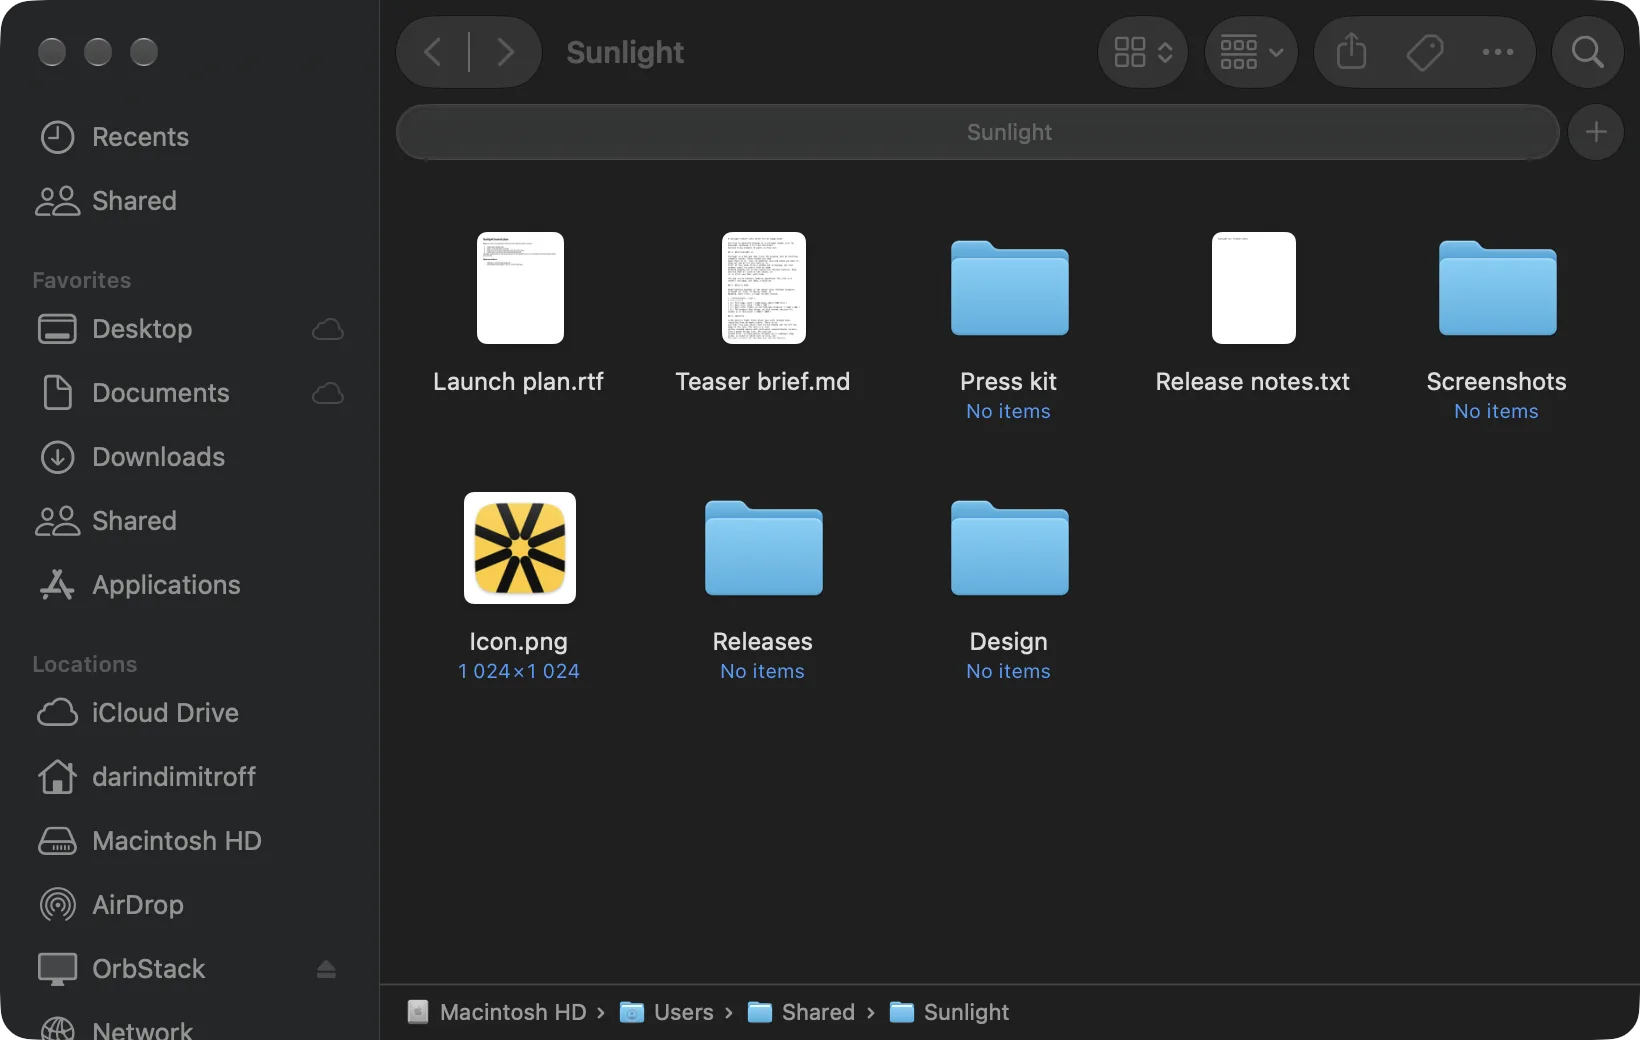
Task: Click Sunlight in the path bar
Action: tap(950, 1012)
